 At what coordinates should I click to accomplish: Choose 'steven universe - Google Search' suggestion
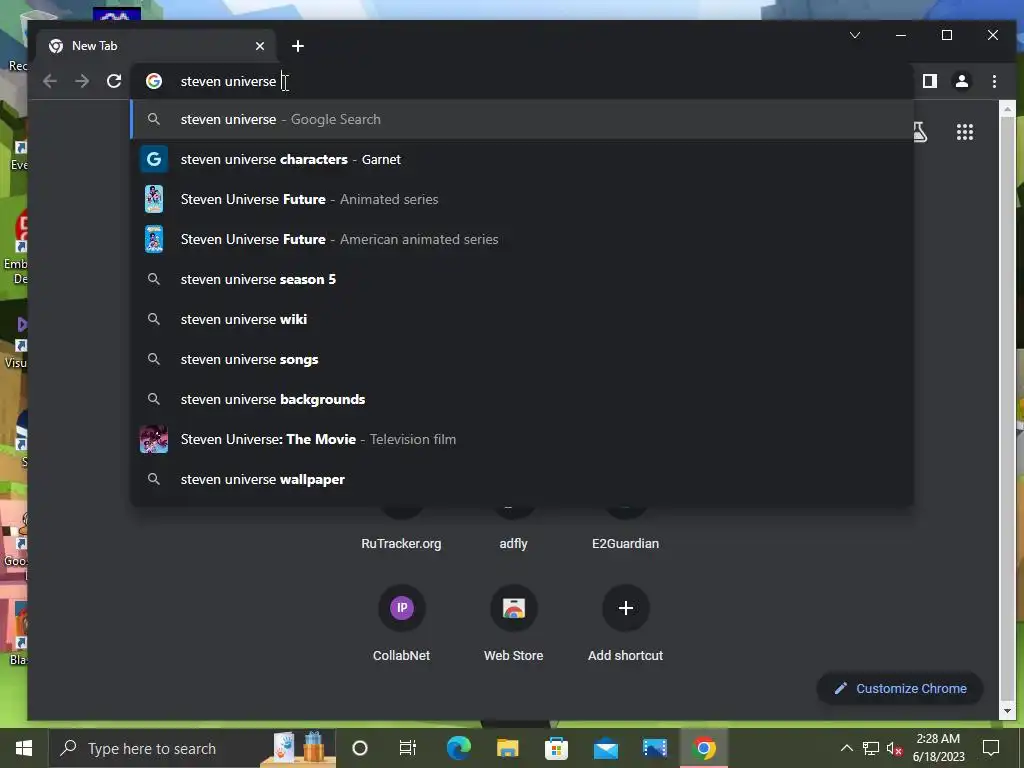point(522,120)
